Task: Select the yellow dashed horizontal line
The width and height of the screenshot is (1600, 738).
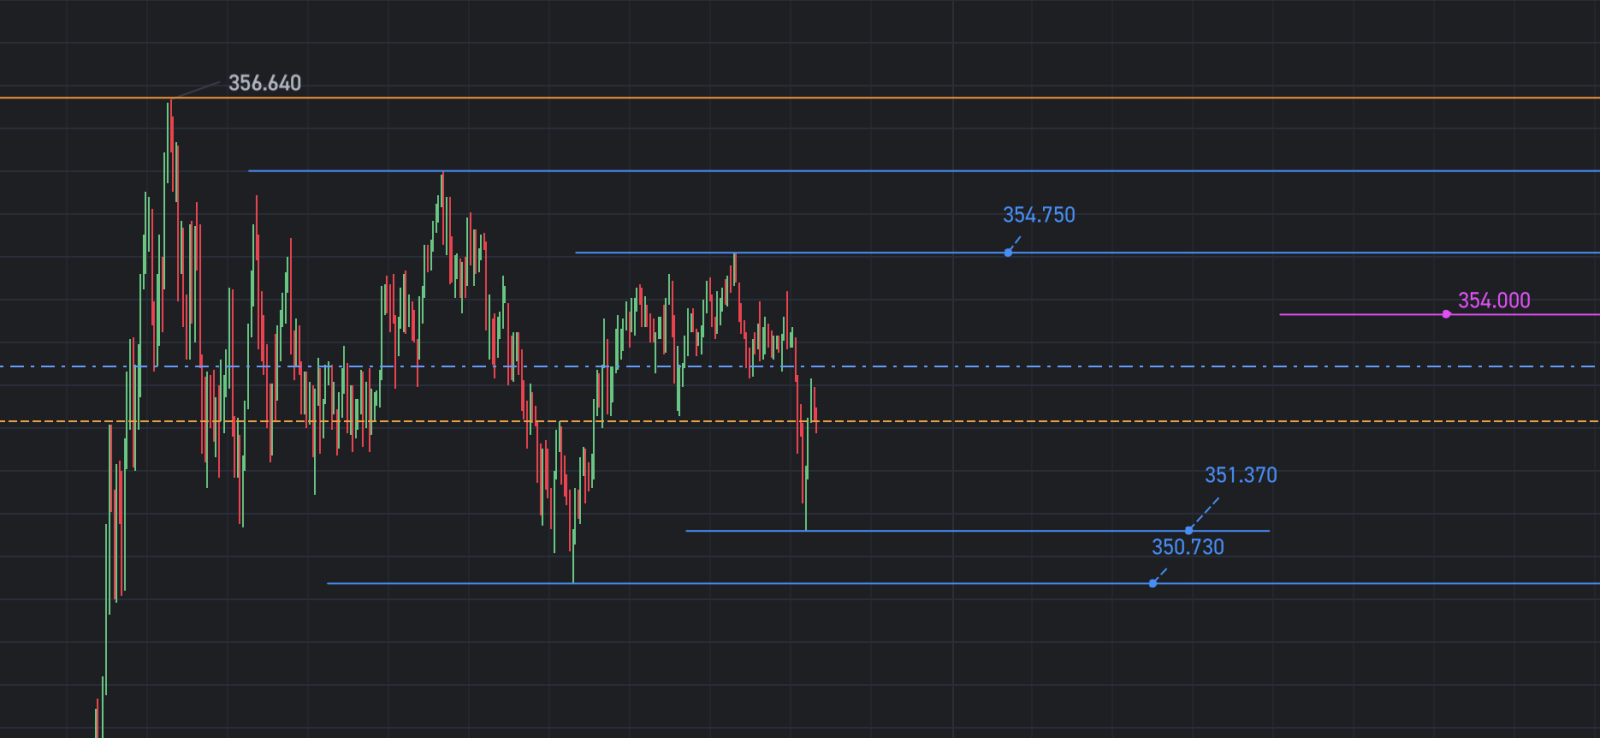Action: tap(800, 421)
